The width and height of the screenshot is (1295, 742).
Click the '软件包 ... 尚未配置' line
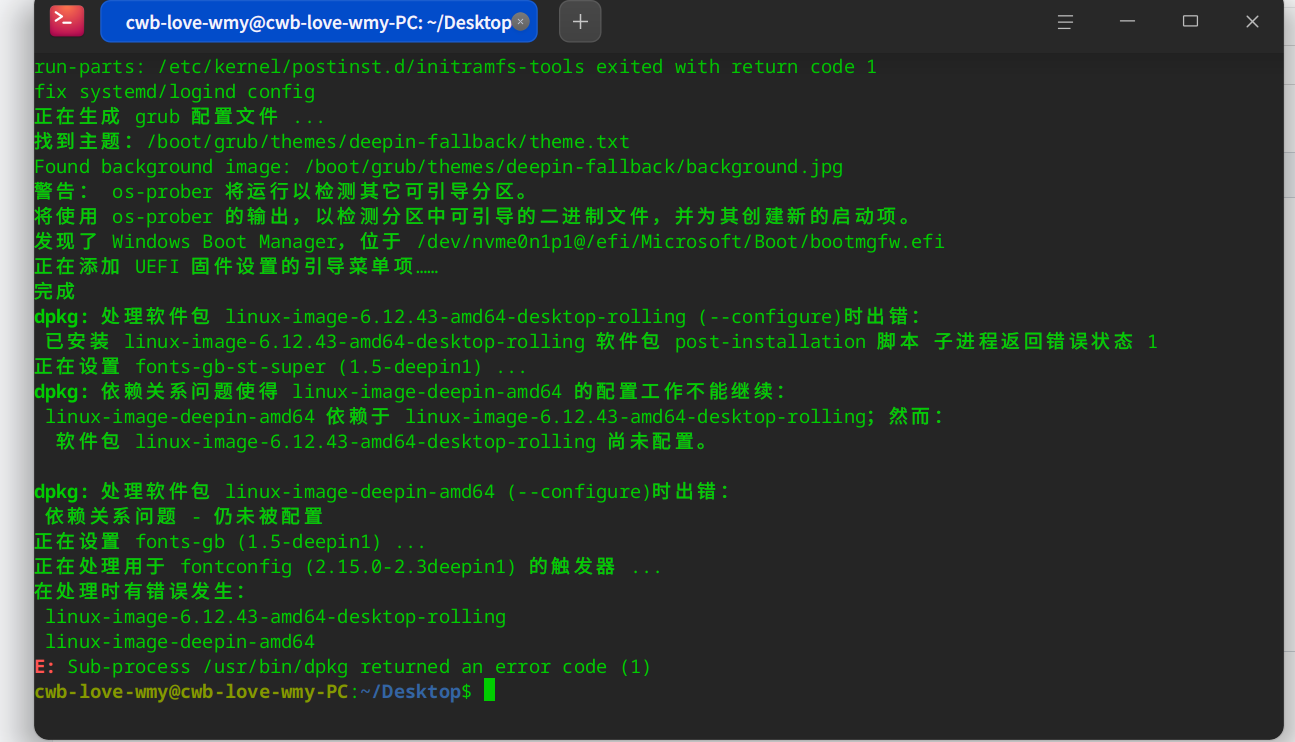[x=384, y=442]
